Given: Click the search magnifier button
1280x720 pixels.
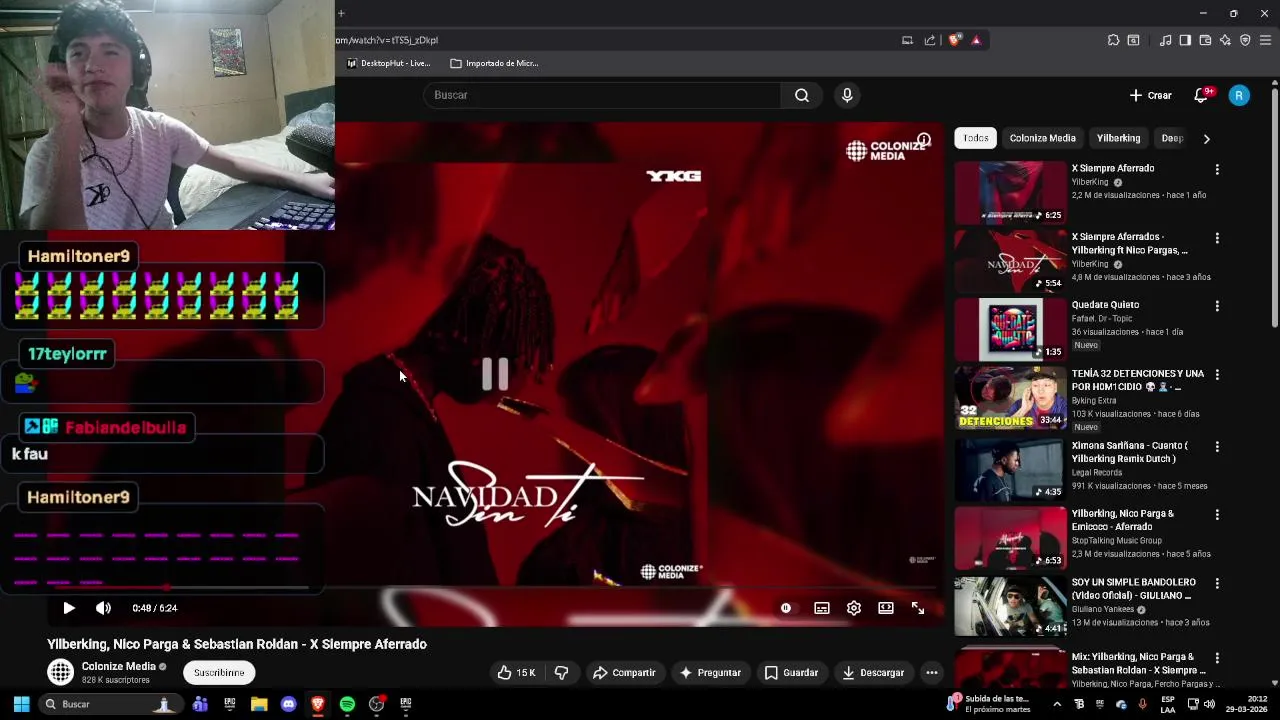Looking at the screenshot, I should [x=802, y=95].
